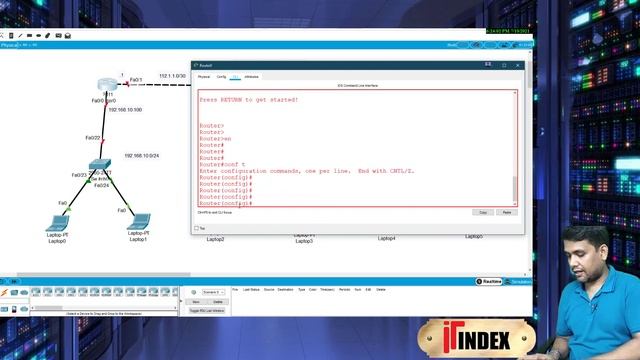The height and width of the screenshot is (360, 640).
Task: Open the Config tab of Router0
Action: [x=221, y=77]
